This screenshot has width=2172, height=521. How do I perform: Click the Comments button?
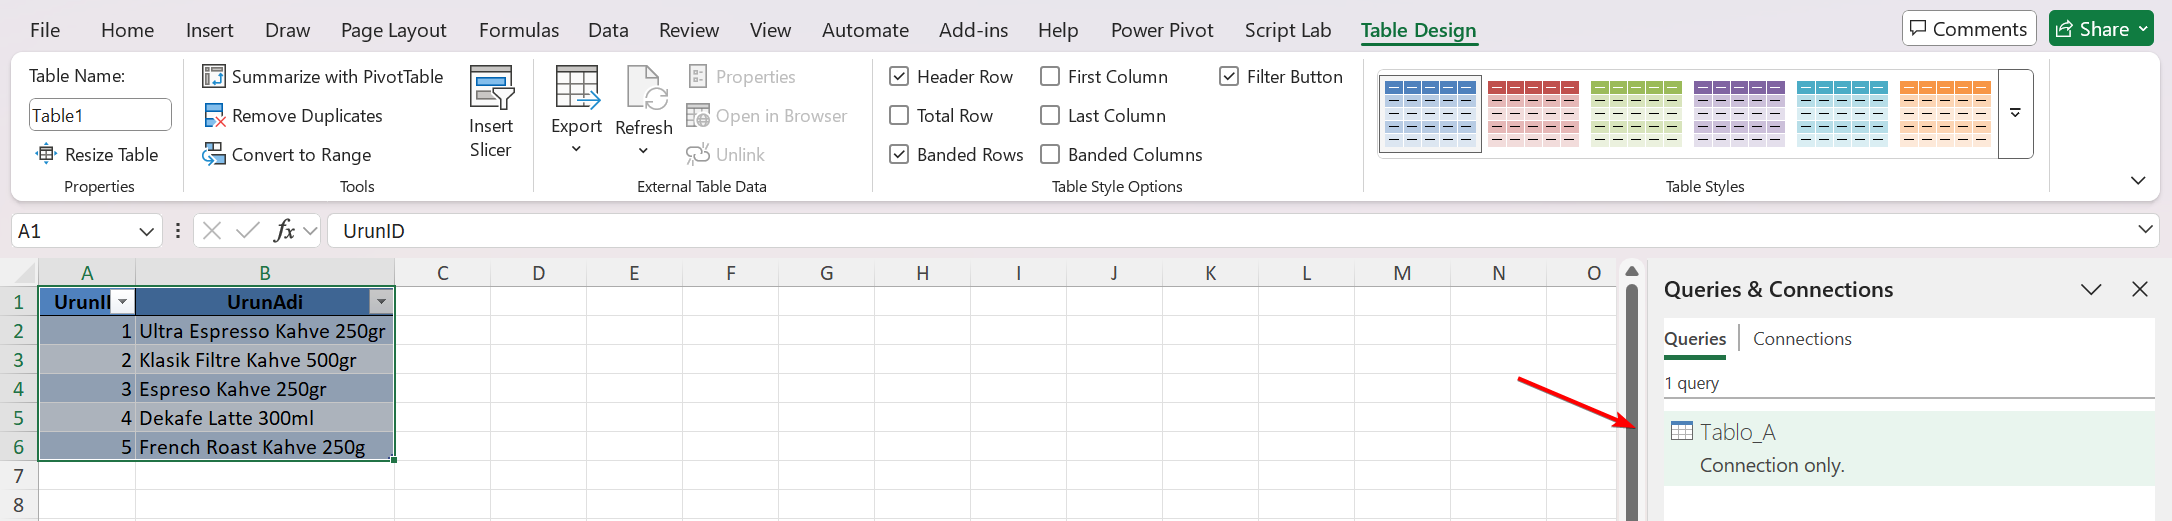point(1968,29)
